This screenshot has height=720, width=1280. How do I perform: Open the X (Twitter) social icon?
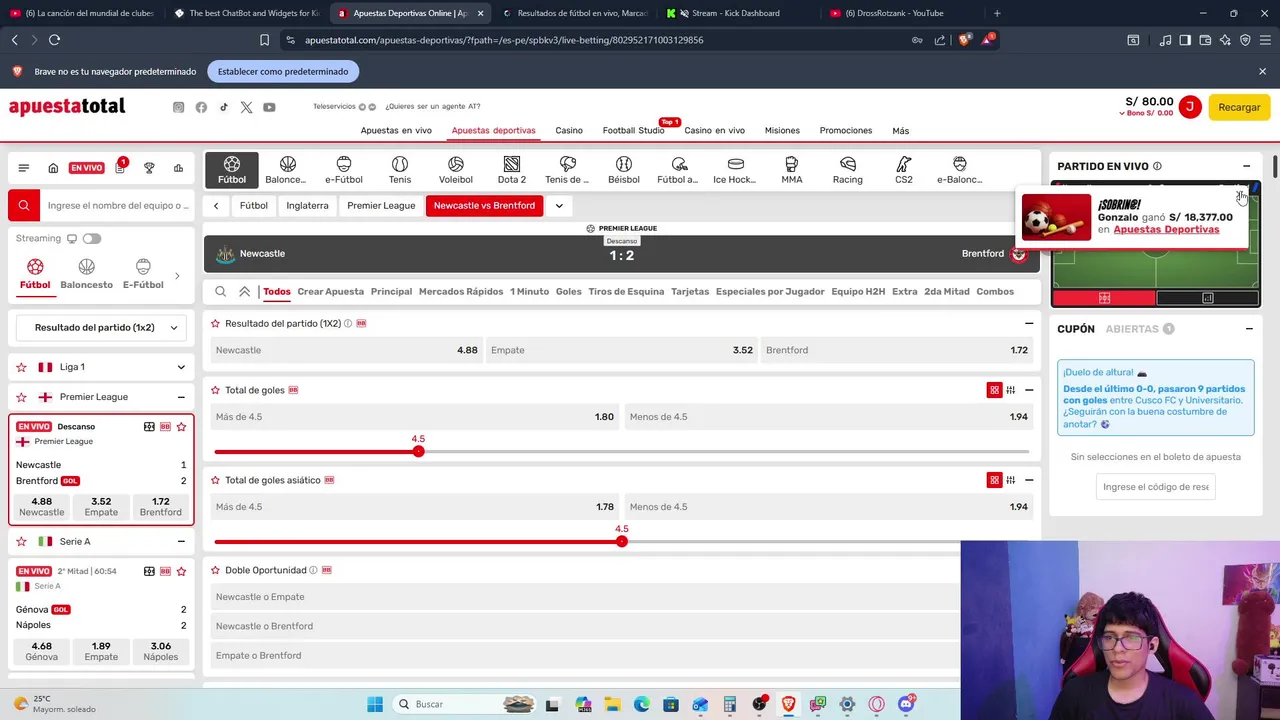(247, 107)
